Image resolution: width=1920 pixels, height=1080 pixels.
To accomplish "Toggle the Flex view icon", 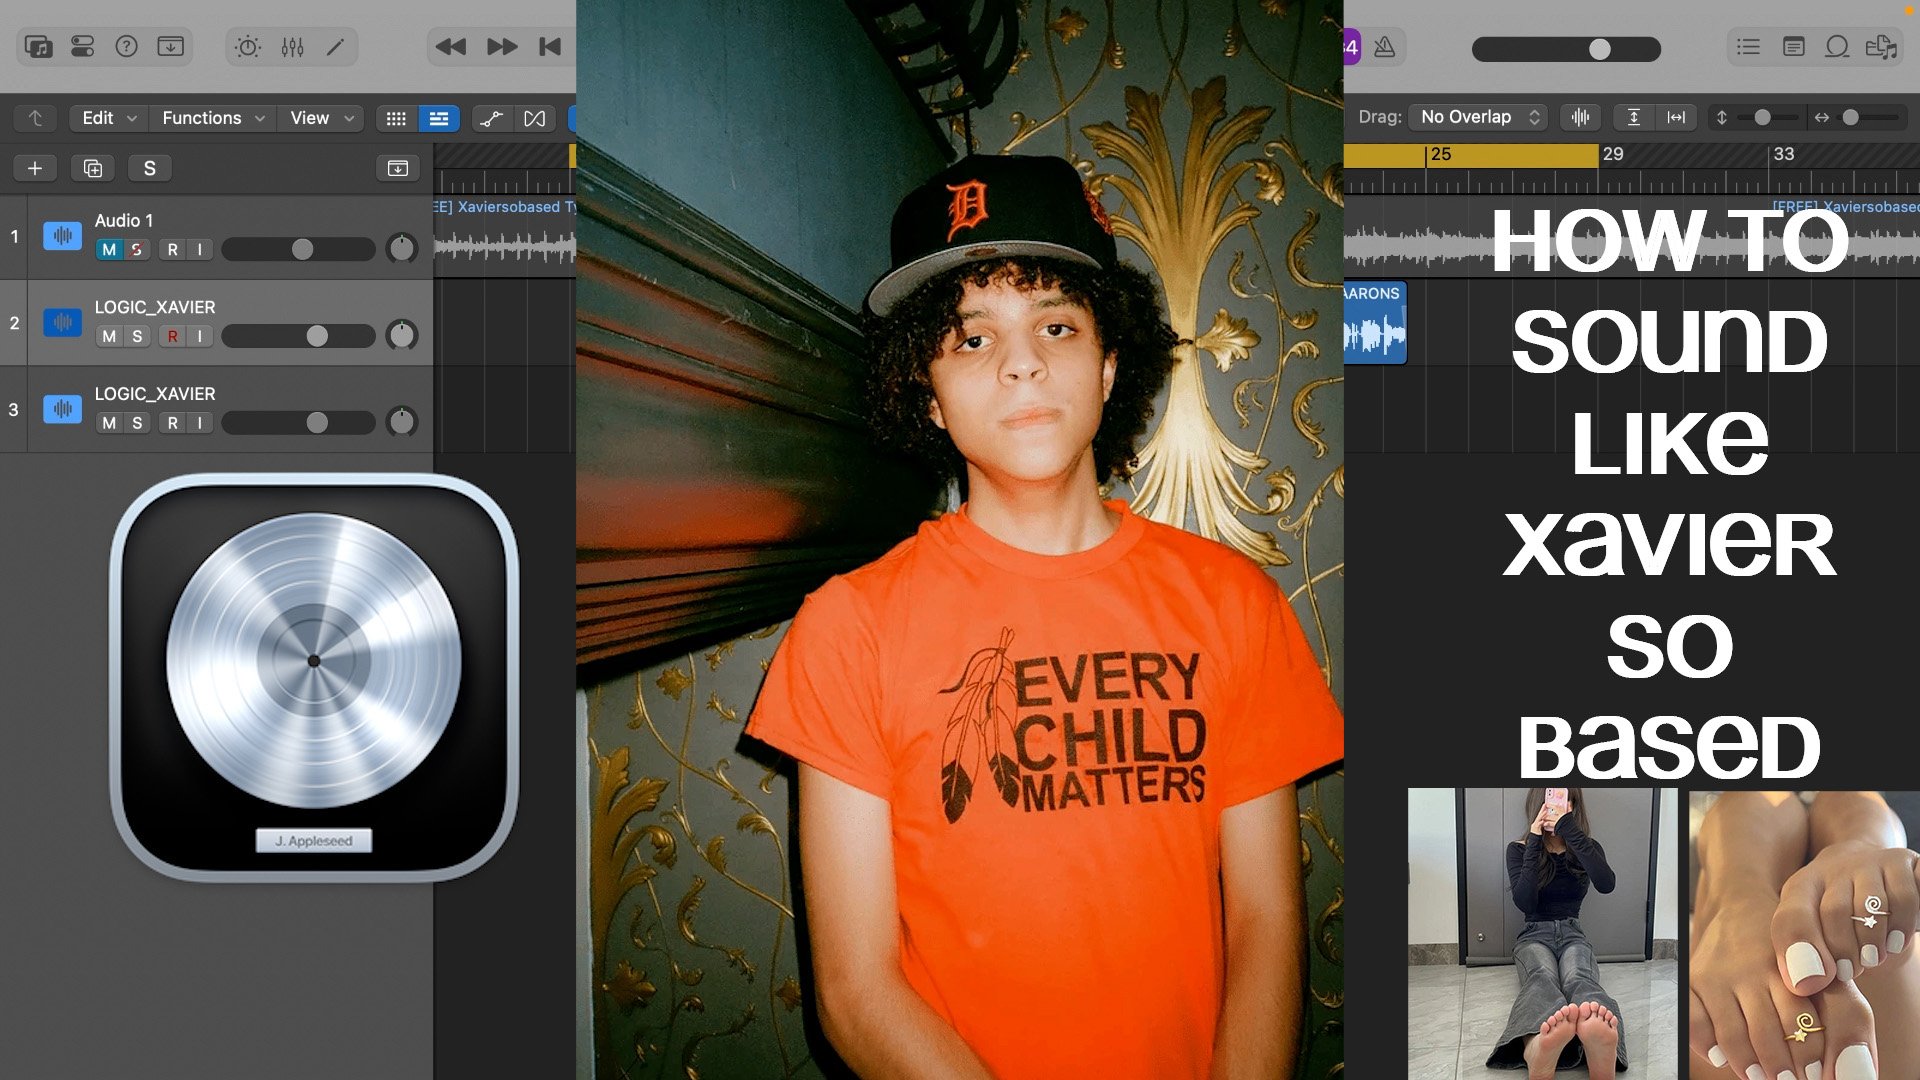I will tap(535, 118).
